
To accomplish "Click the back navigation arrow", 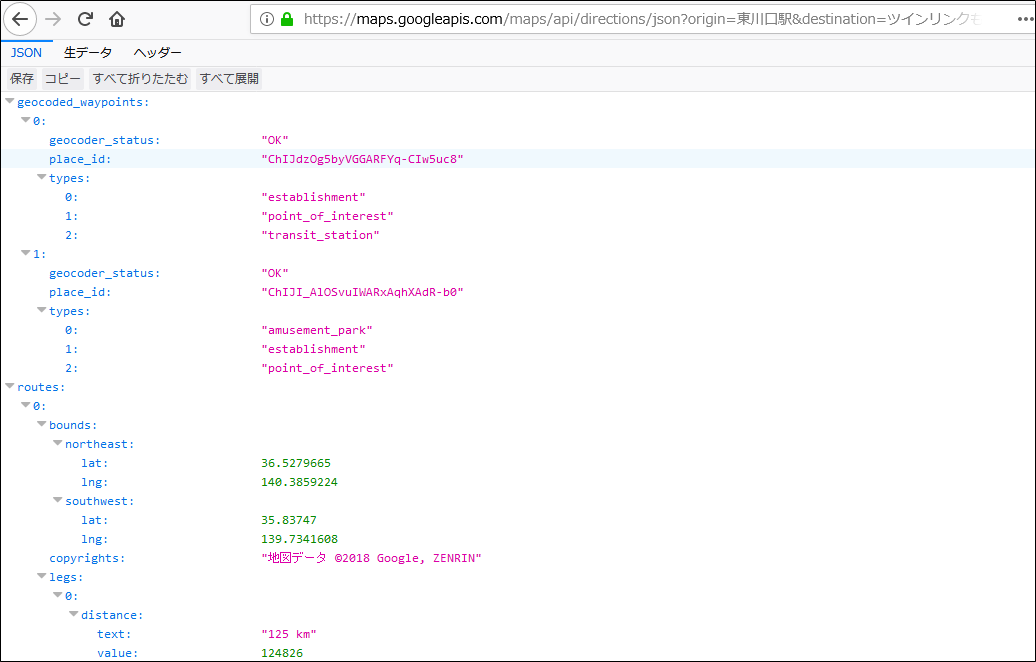I will pyautogui.click(x=20, y=18).
